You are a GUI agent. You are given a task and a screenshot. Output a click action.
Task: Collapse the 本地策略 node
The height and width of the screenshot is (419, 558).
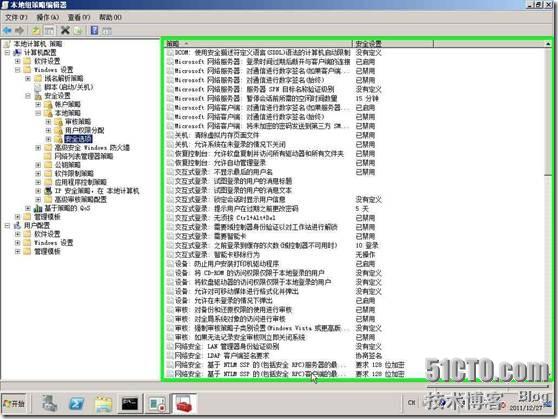(38, 113)
